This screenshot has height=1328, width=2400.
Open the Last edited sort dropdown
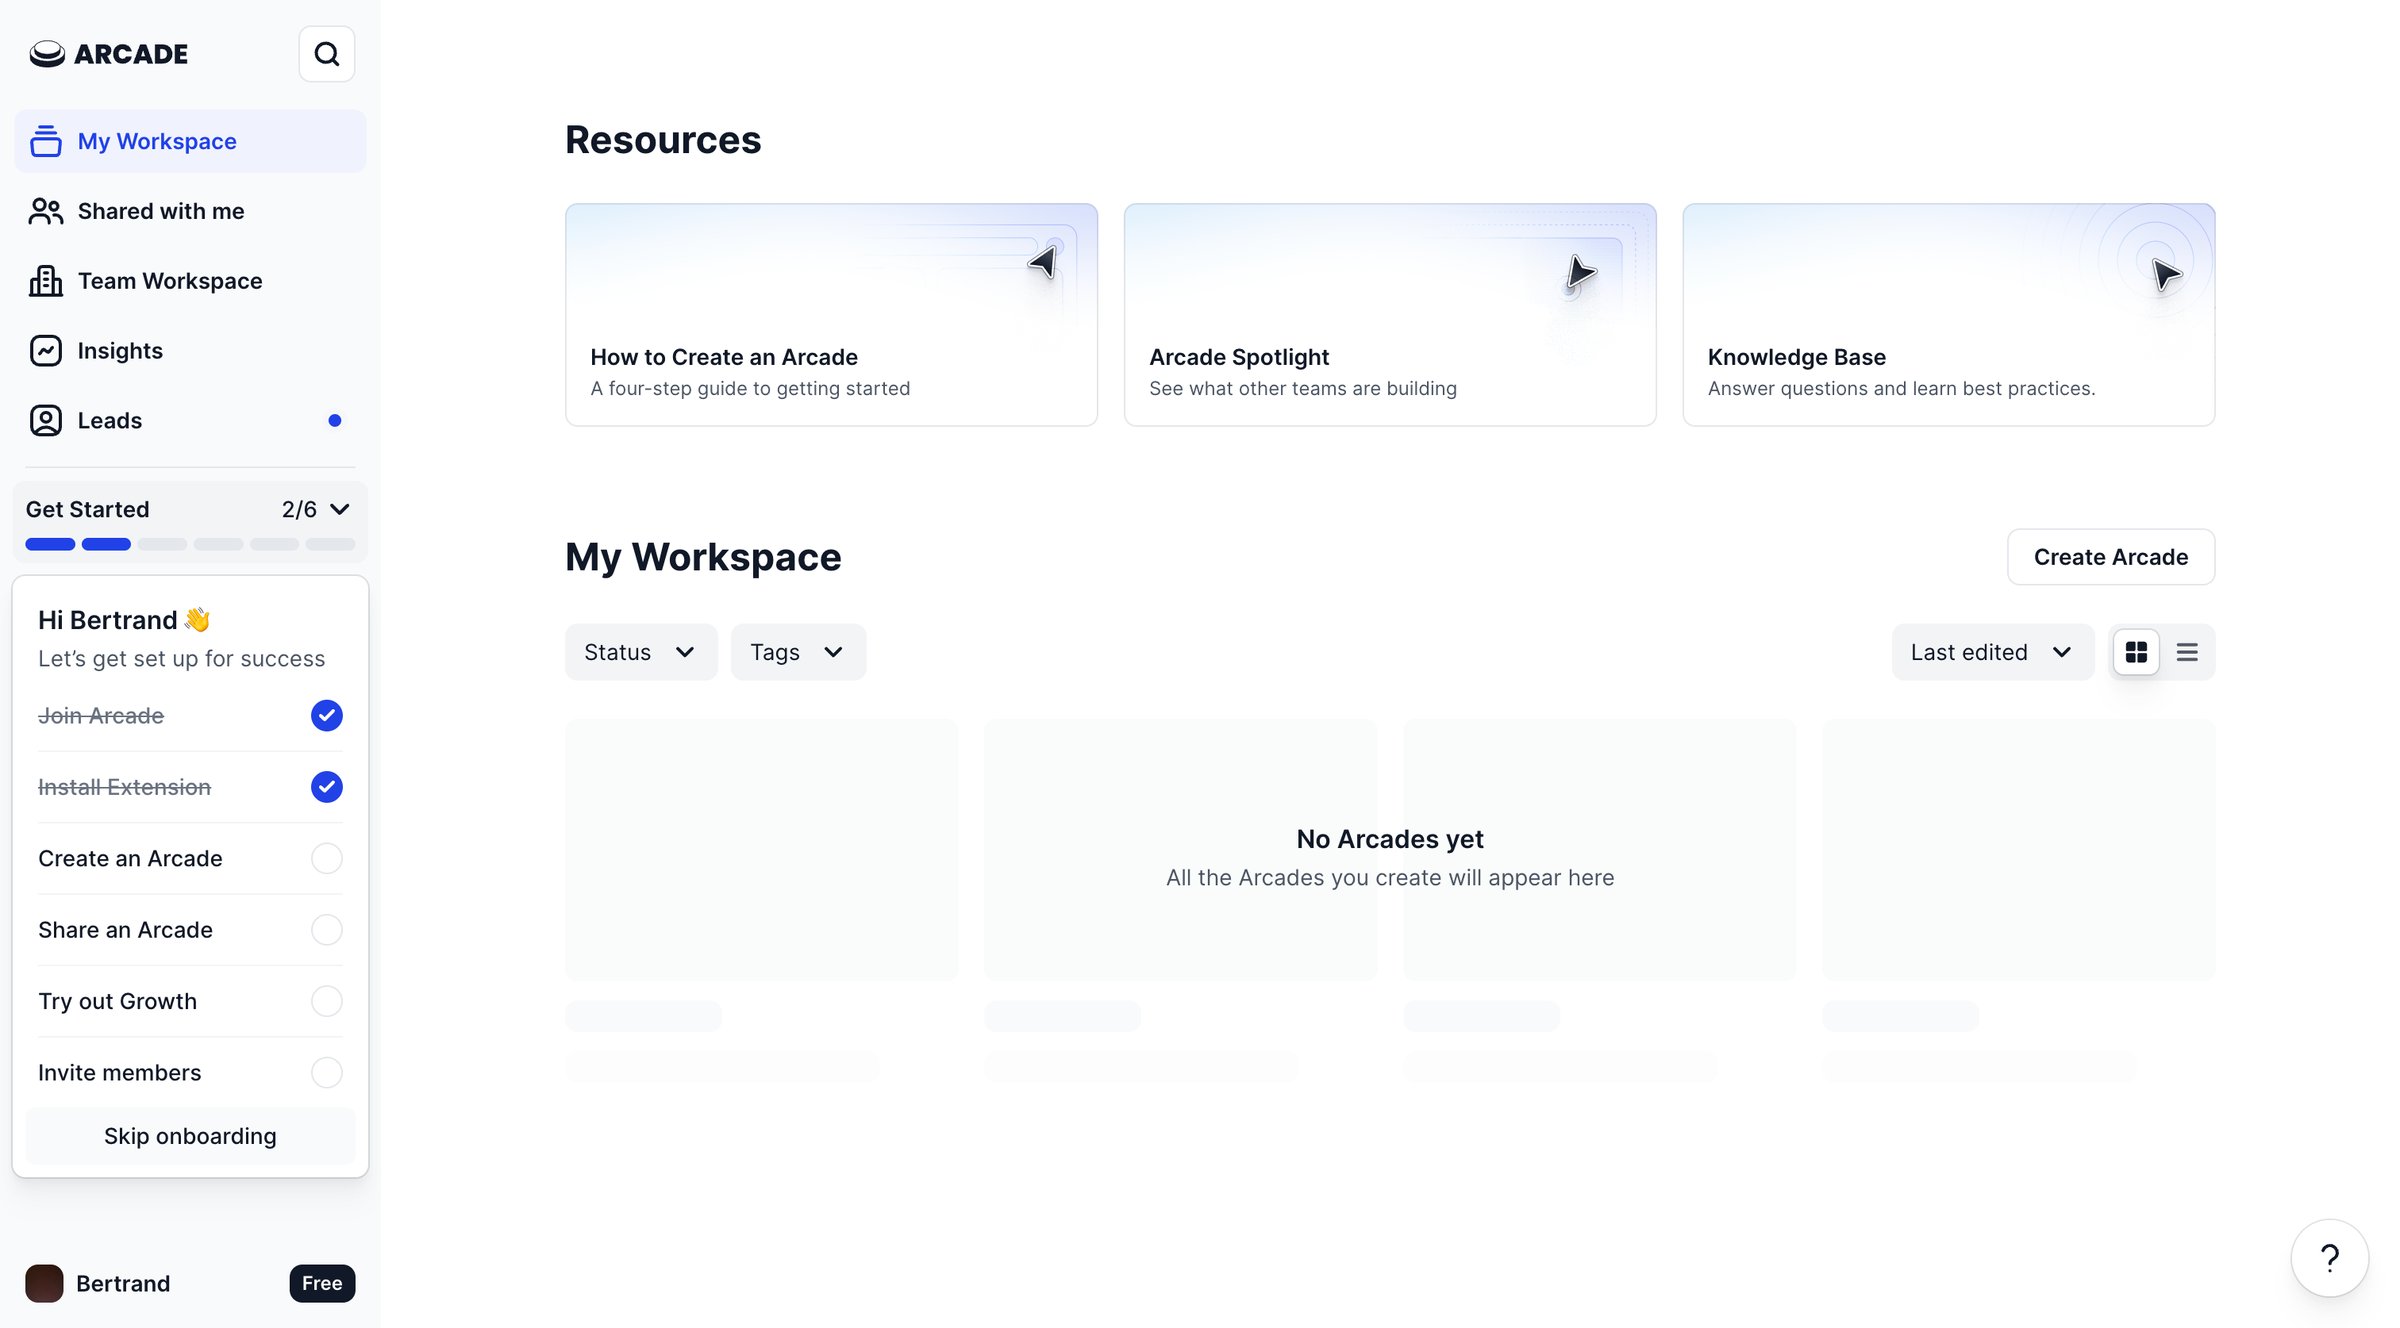(x=1992, y=652)
